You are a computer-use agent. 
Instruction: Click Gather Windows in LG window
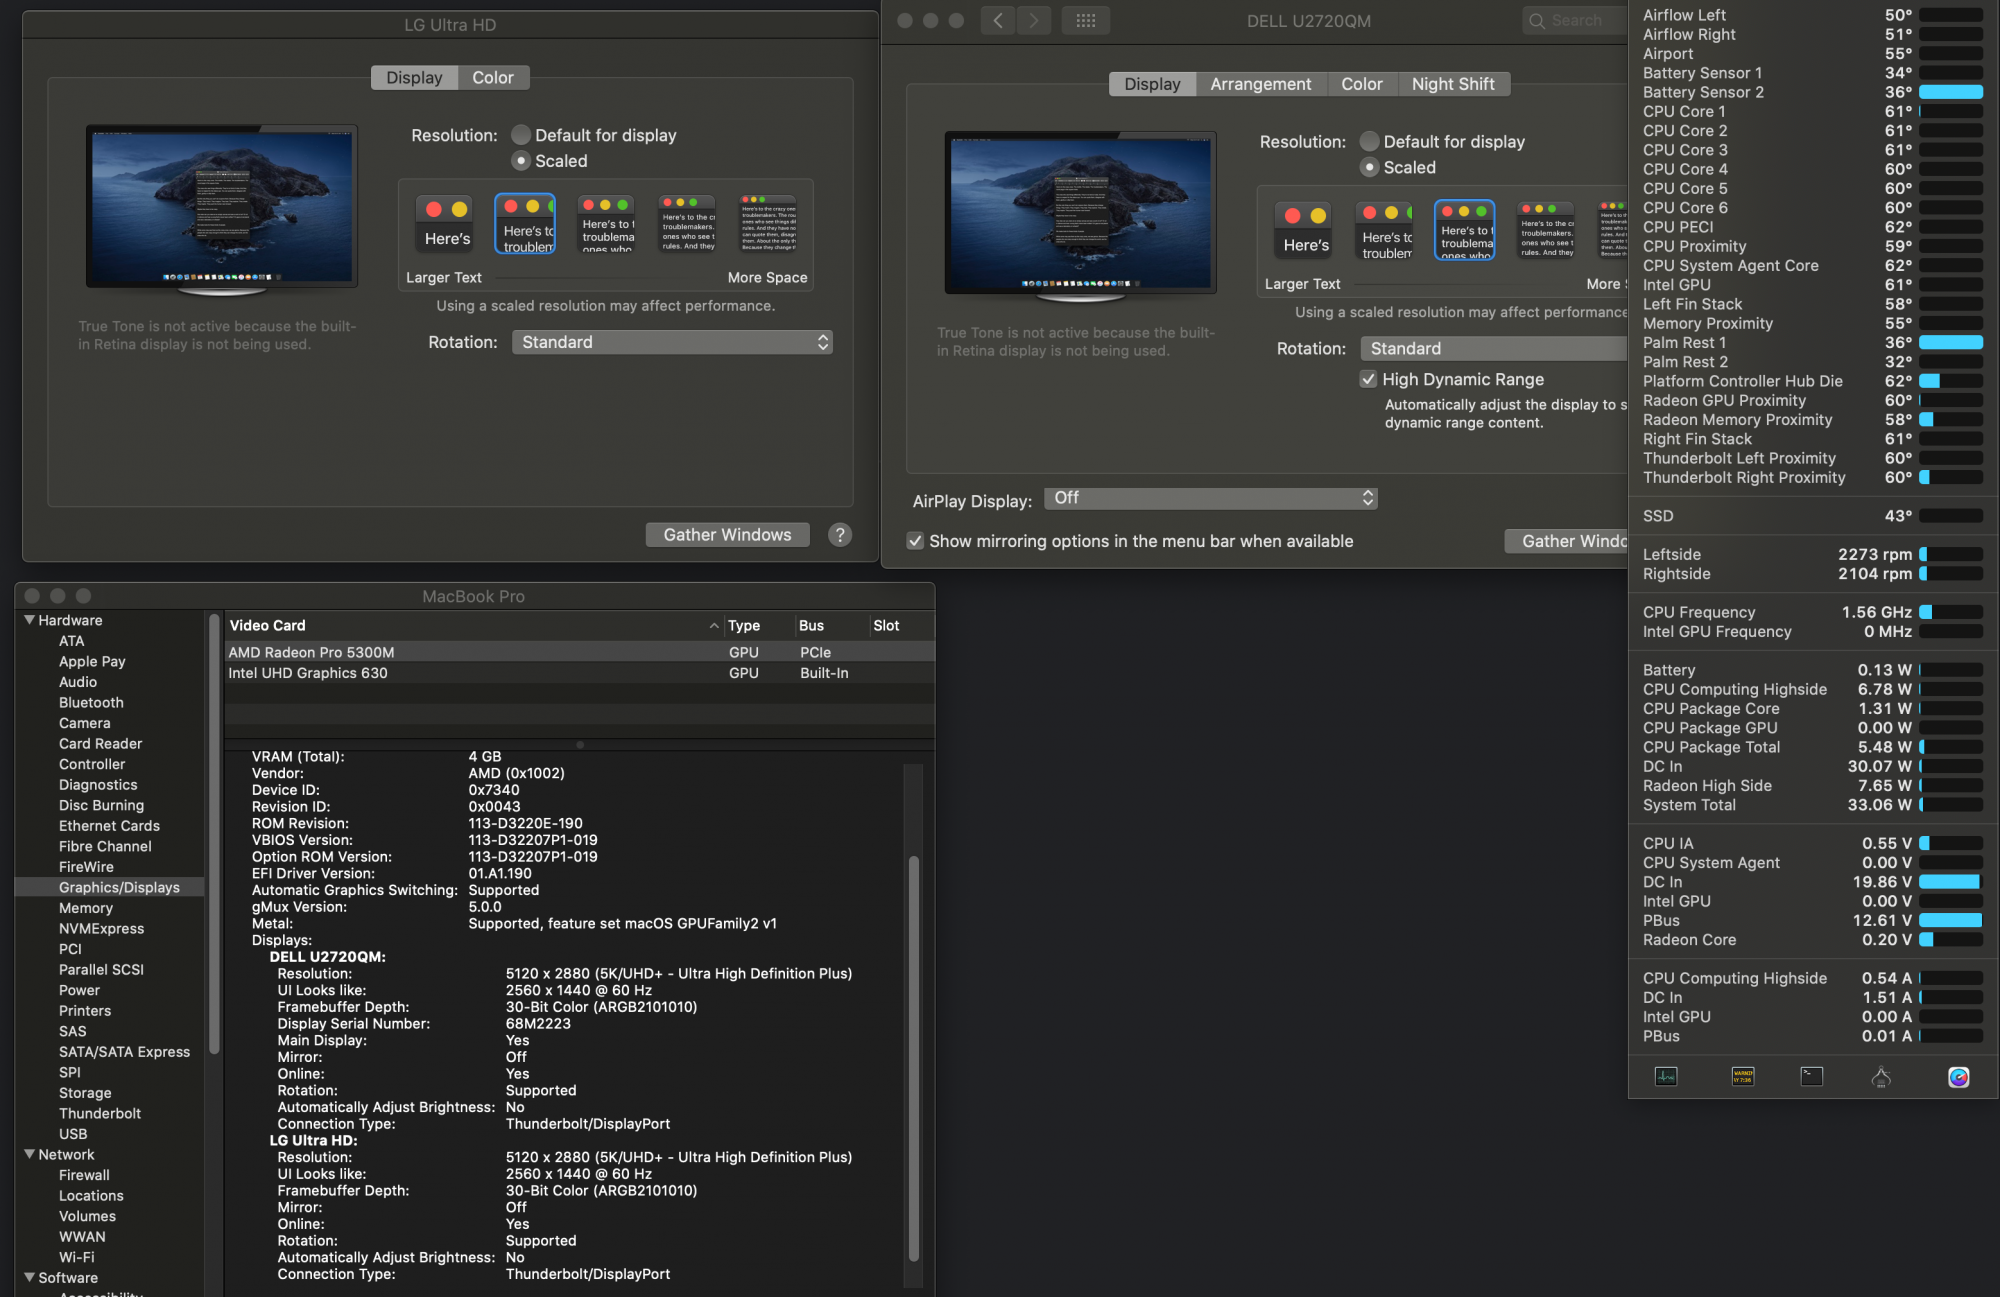(727, 534)
